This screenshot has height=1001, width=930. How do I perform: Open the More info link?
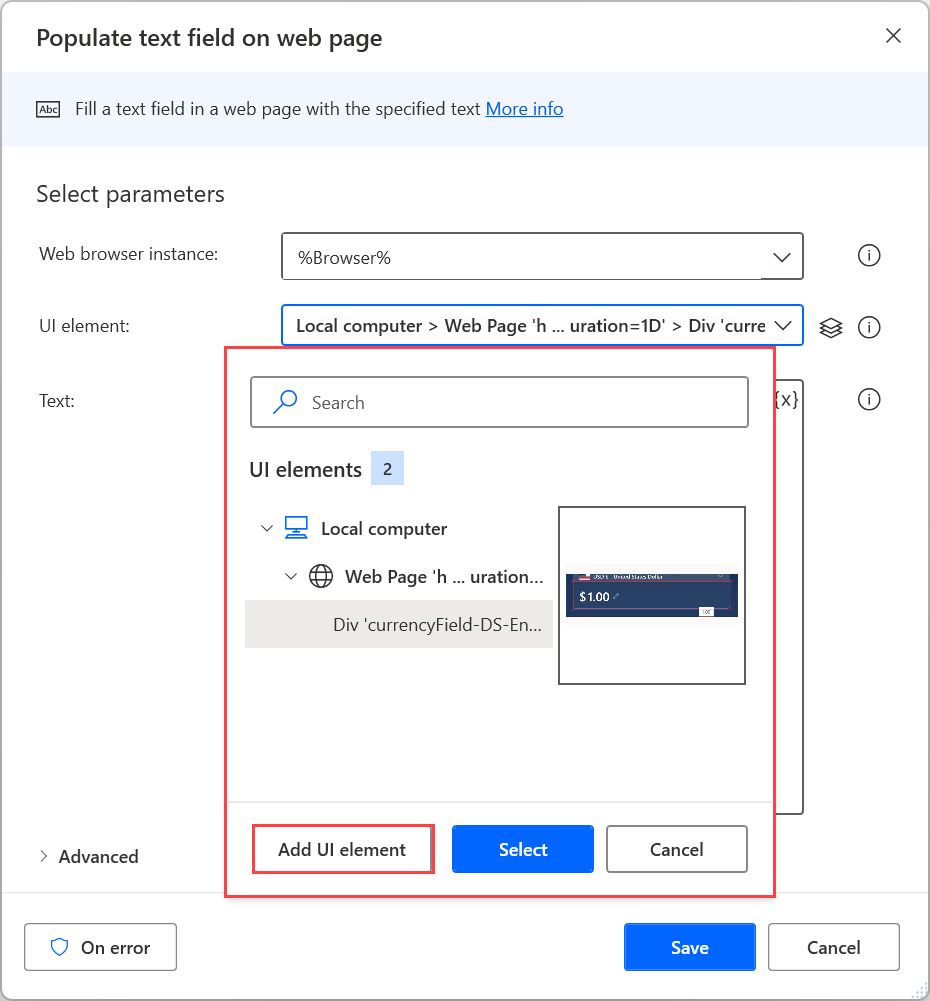coord(524,109)
